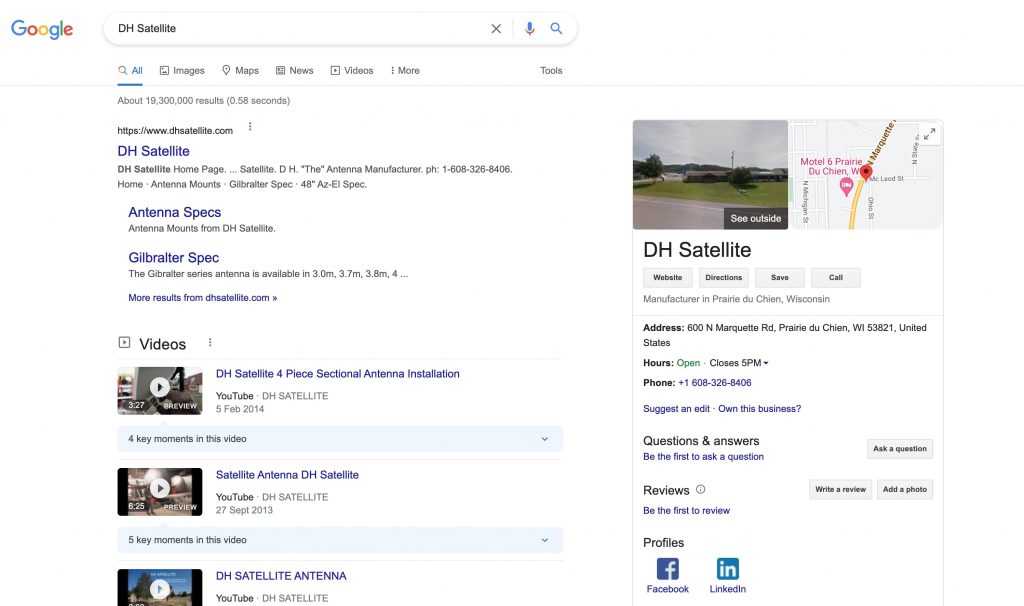The image size is (1024, 606).
Task: Click the Ask a question button
Action: point(900,449)
